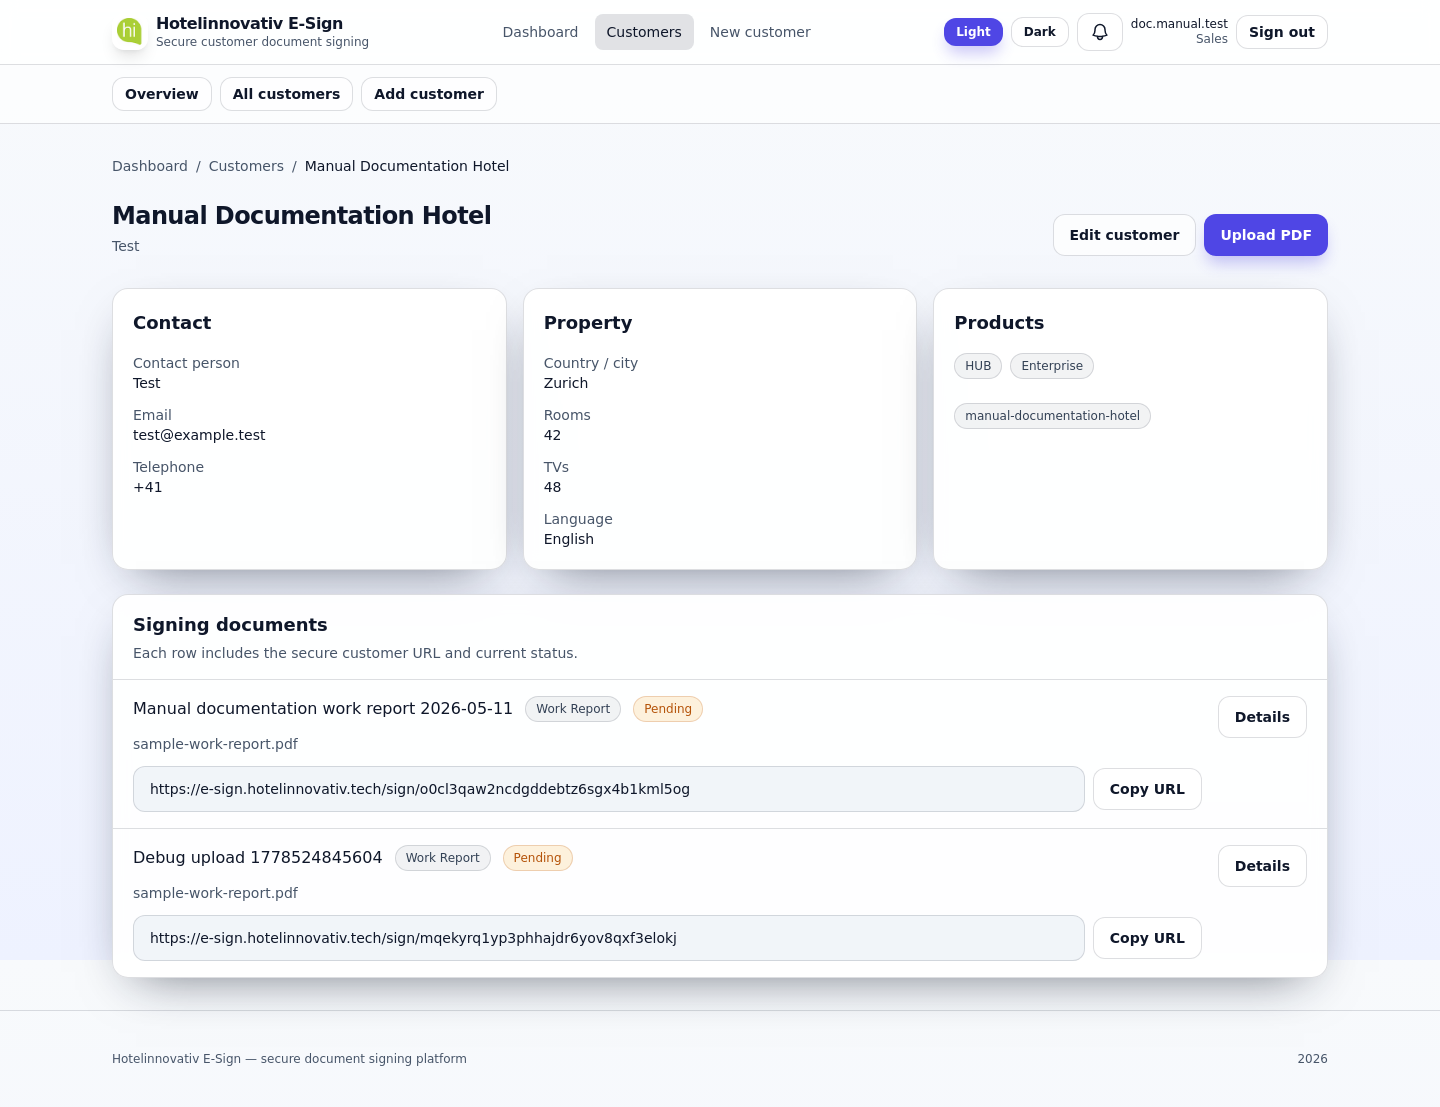Open the Dashboard nav item
Screen dimensions: 1440x1107
point(540,32)
